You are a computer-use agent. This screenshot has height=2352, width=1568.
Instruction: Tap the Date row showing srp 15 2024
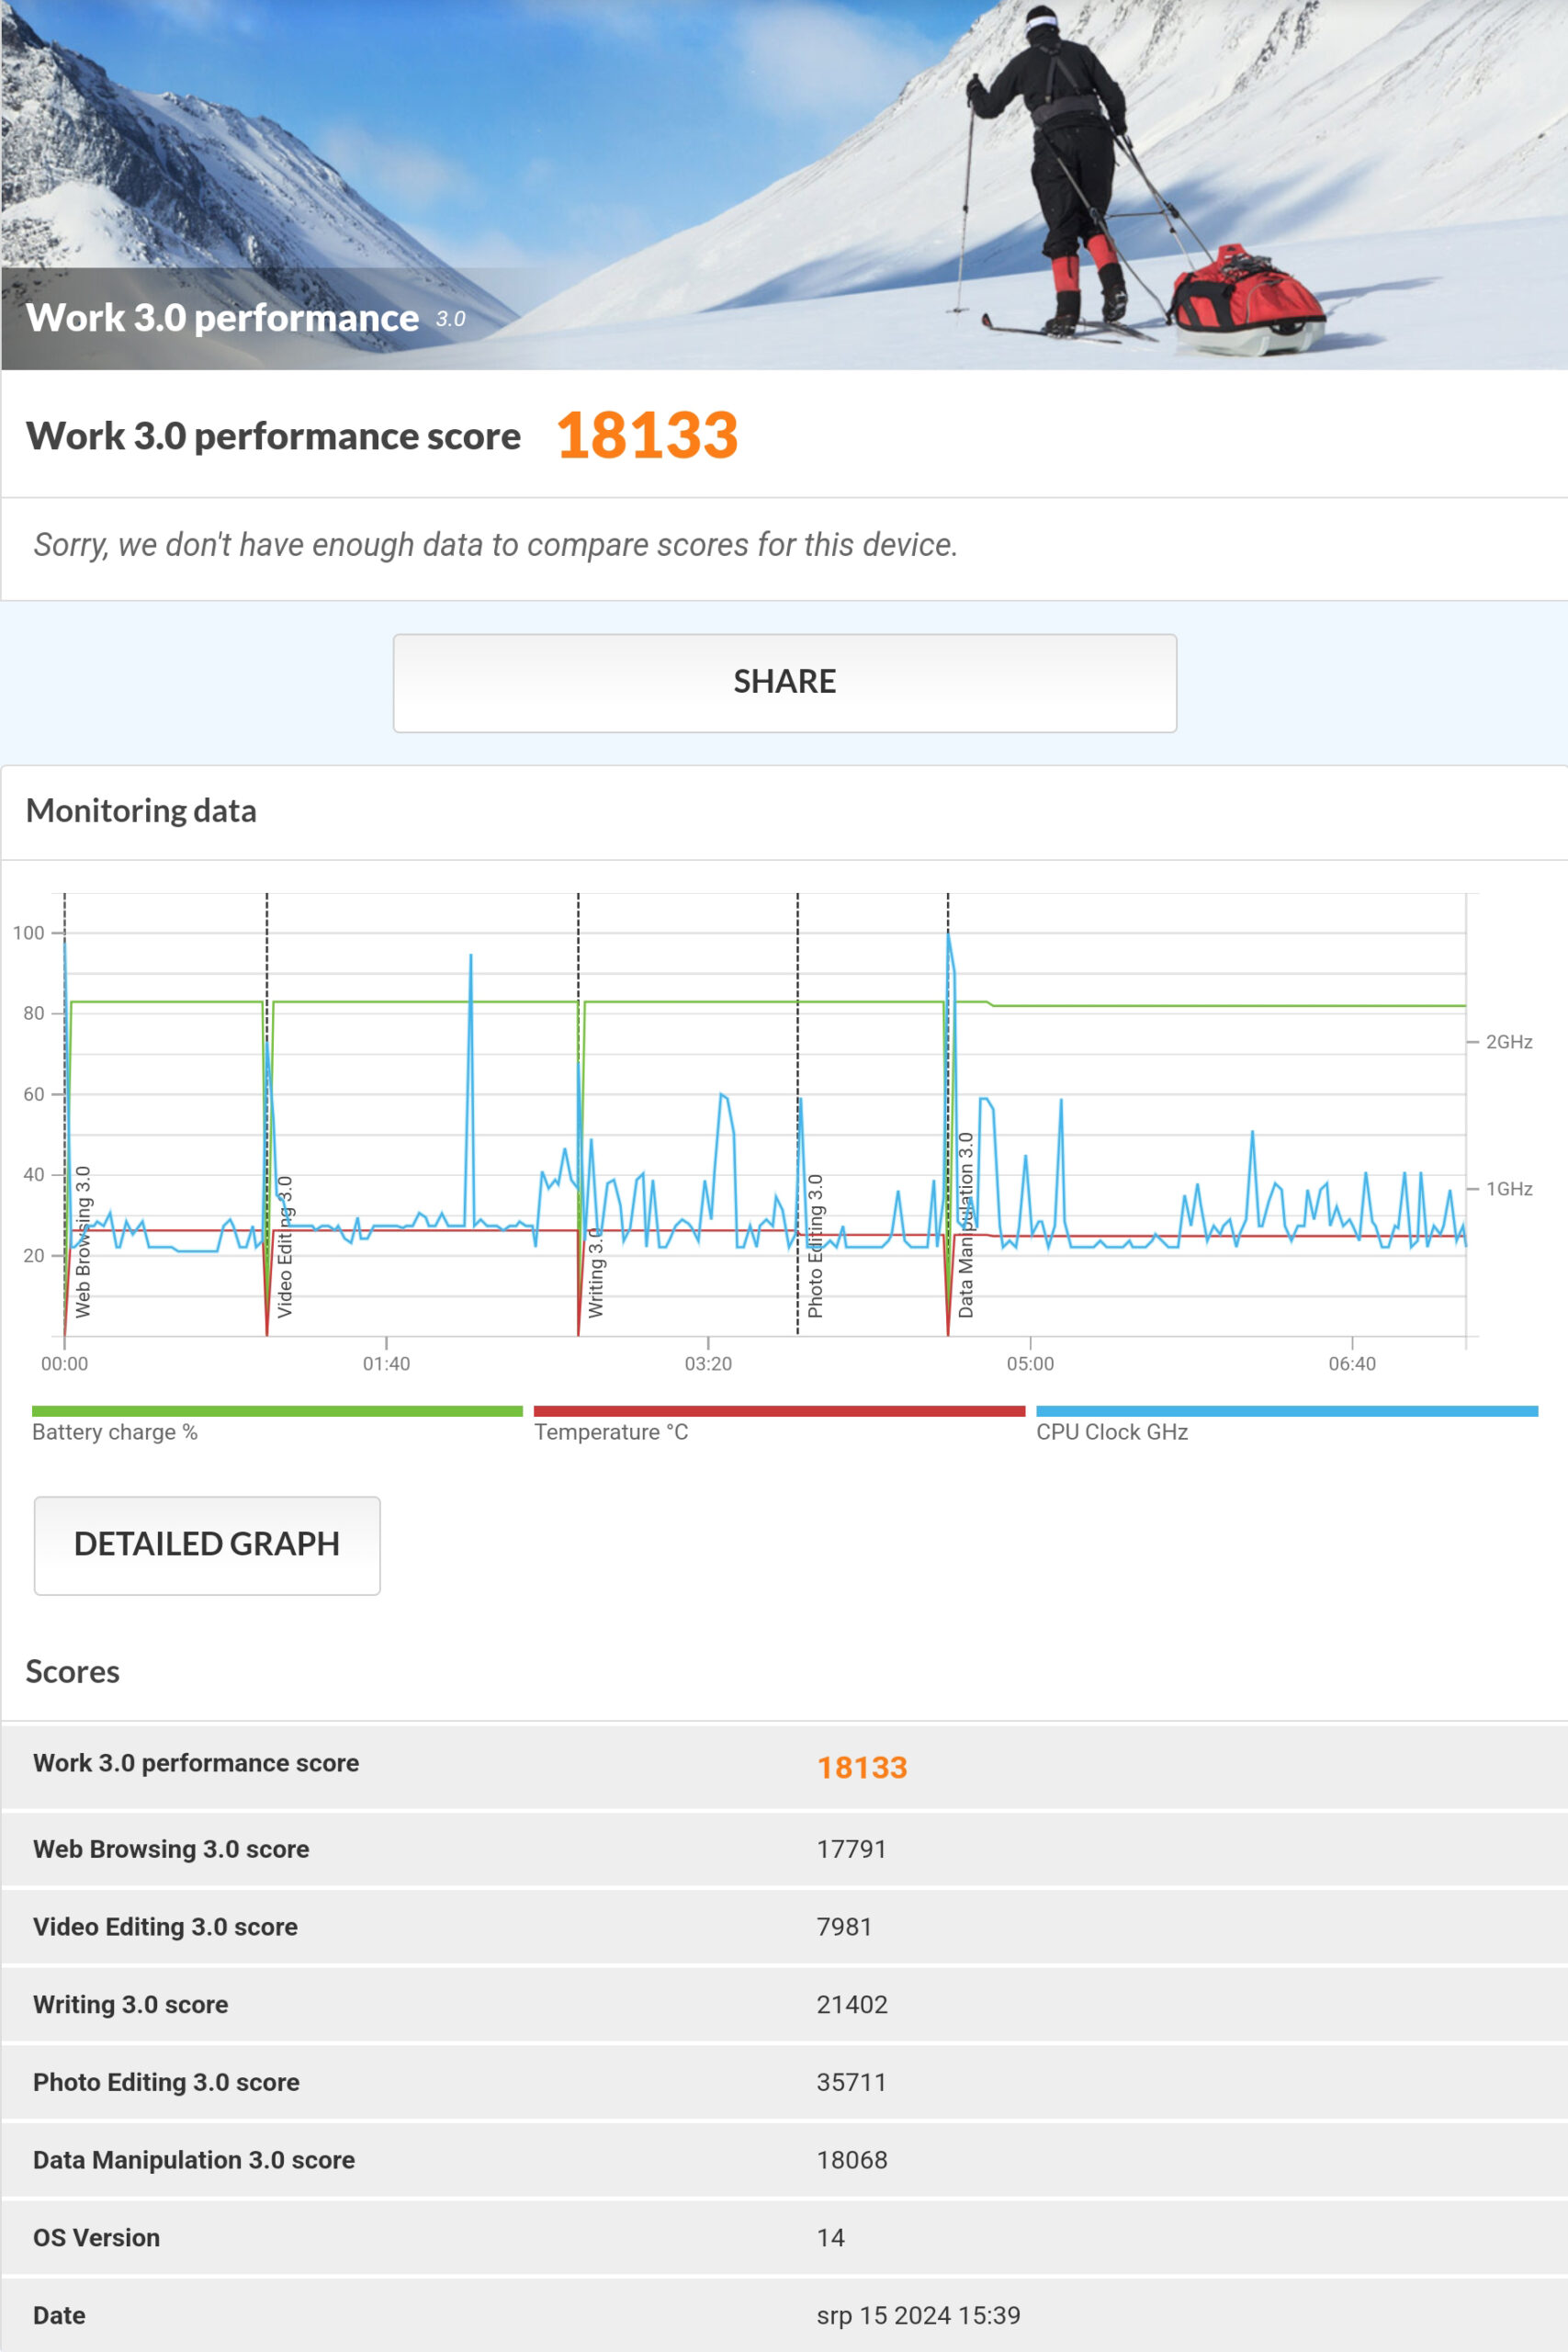784,2315
